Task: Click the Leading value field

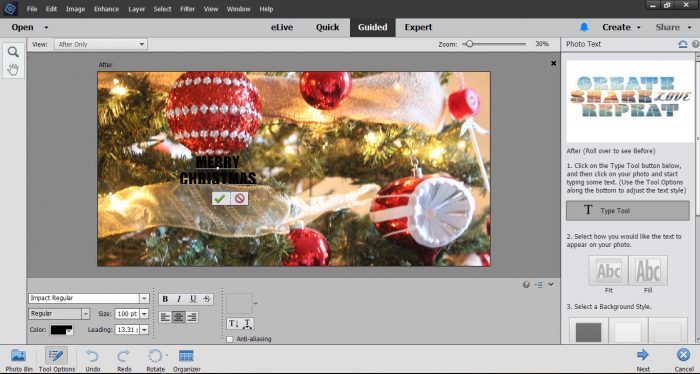Action: pos(127,330)
